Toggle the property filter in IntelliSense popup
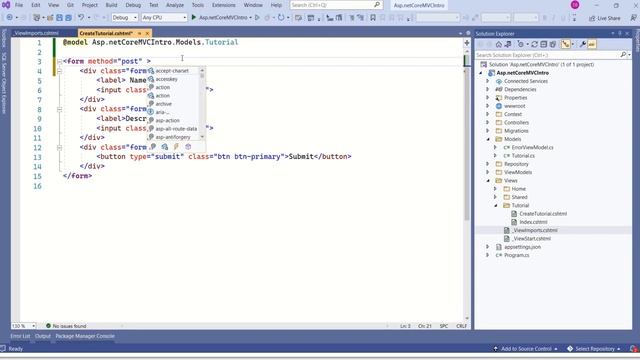 (153, 147)
